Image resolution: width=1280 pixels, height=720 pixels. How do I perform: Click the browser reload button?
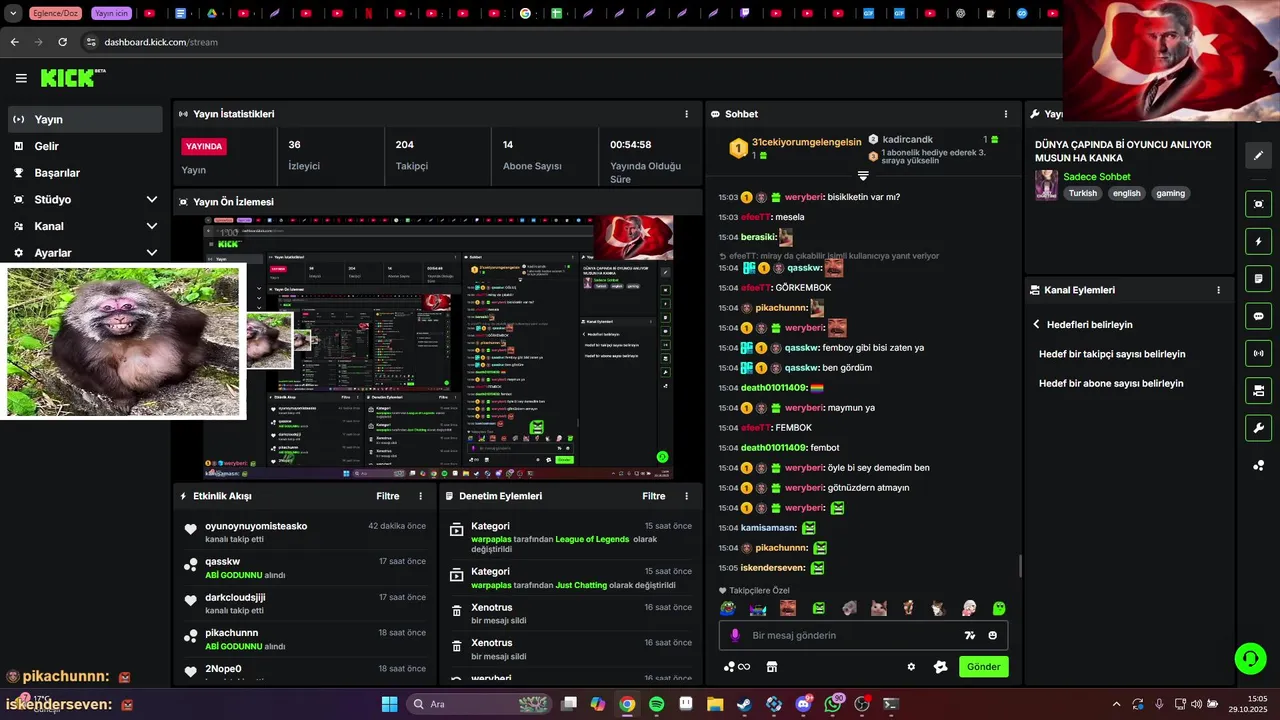[x=62, y=42]
